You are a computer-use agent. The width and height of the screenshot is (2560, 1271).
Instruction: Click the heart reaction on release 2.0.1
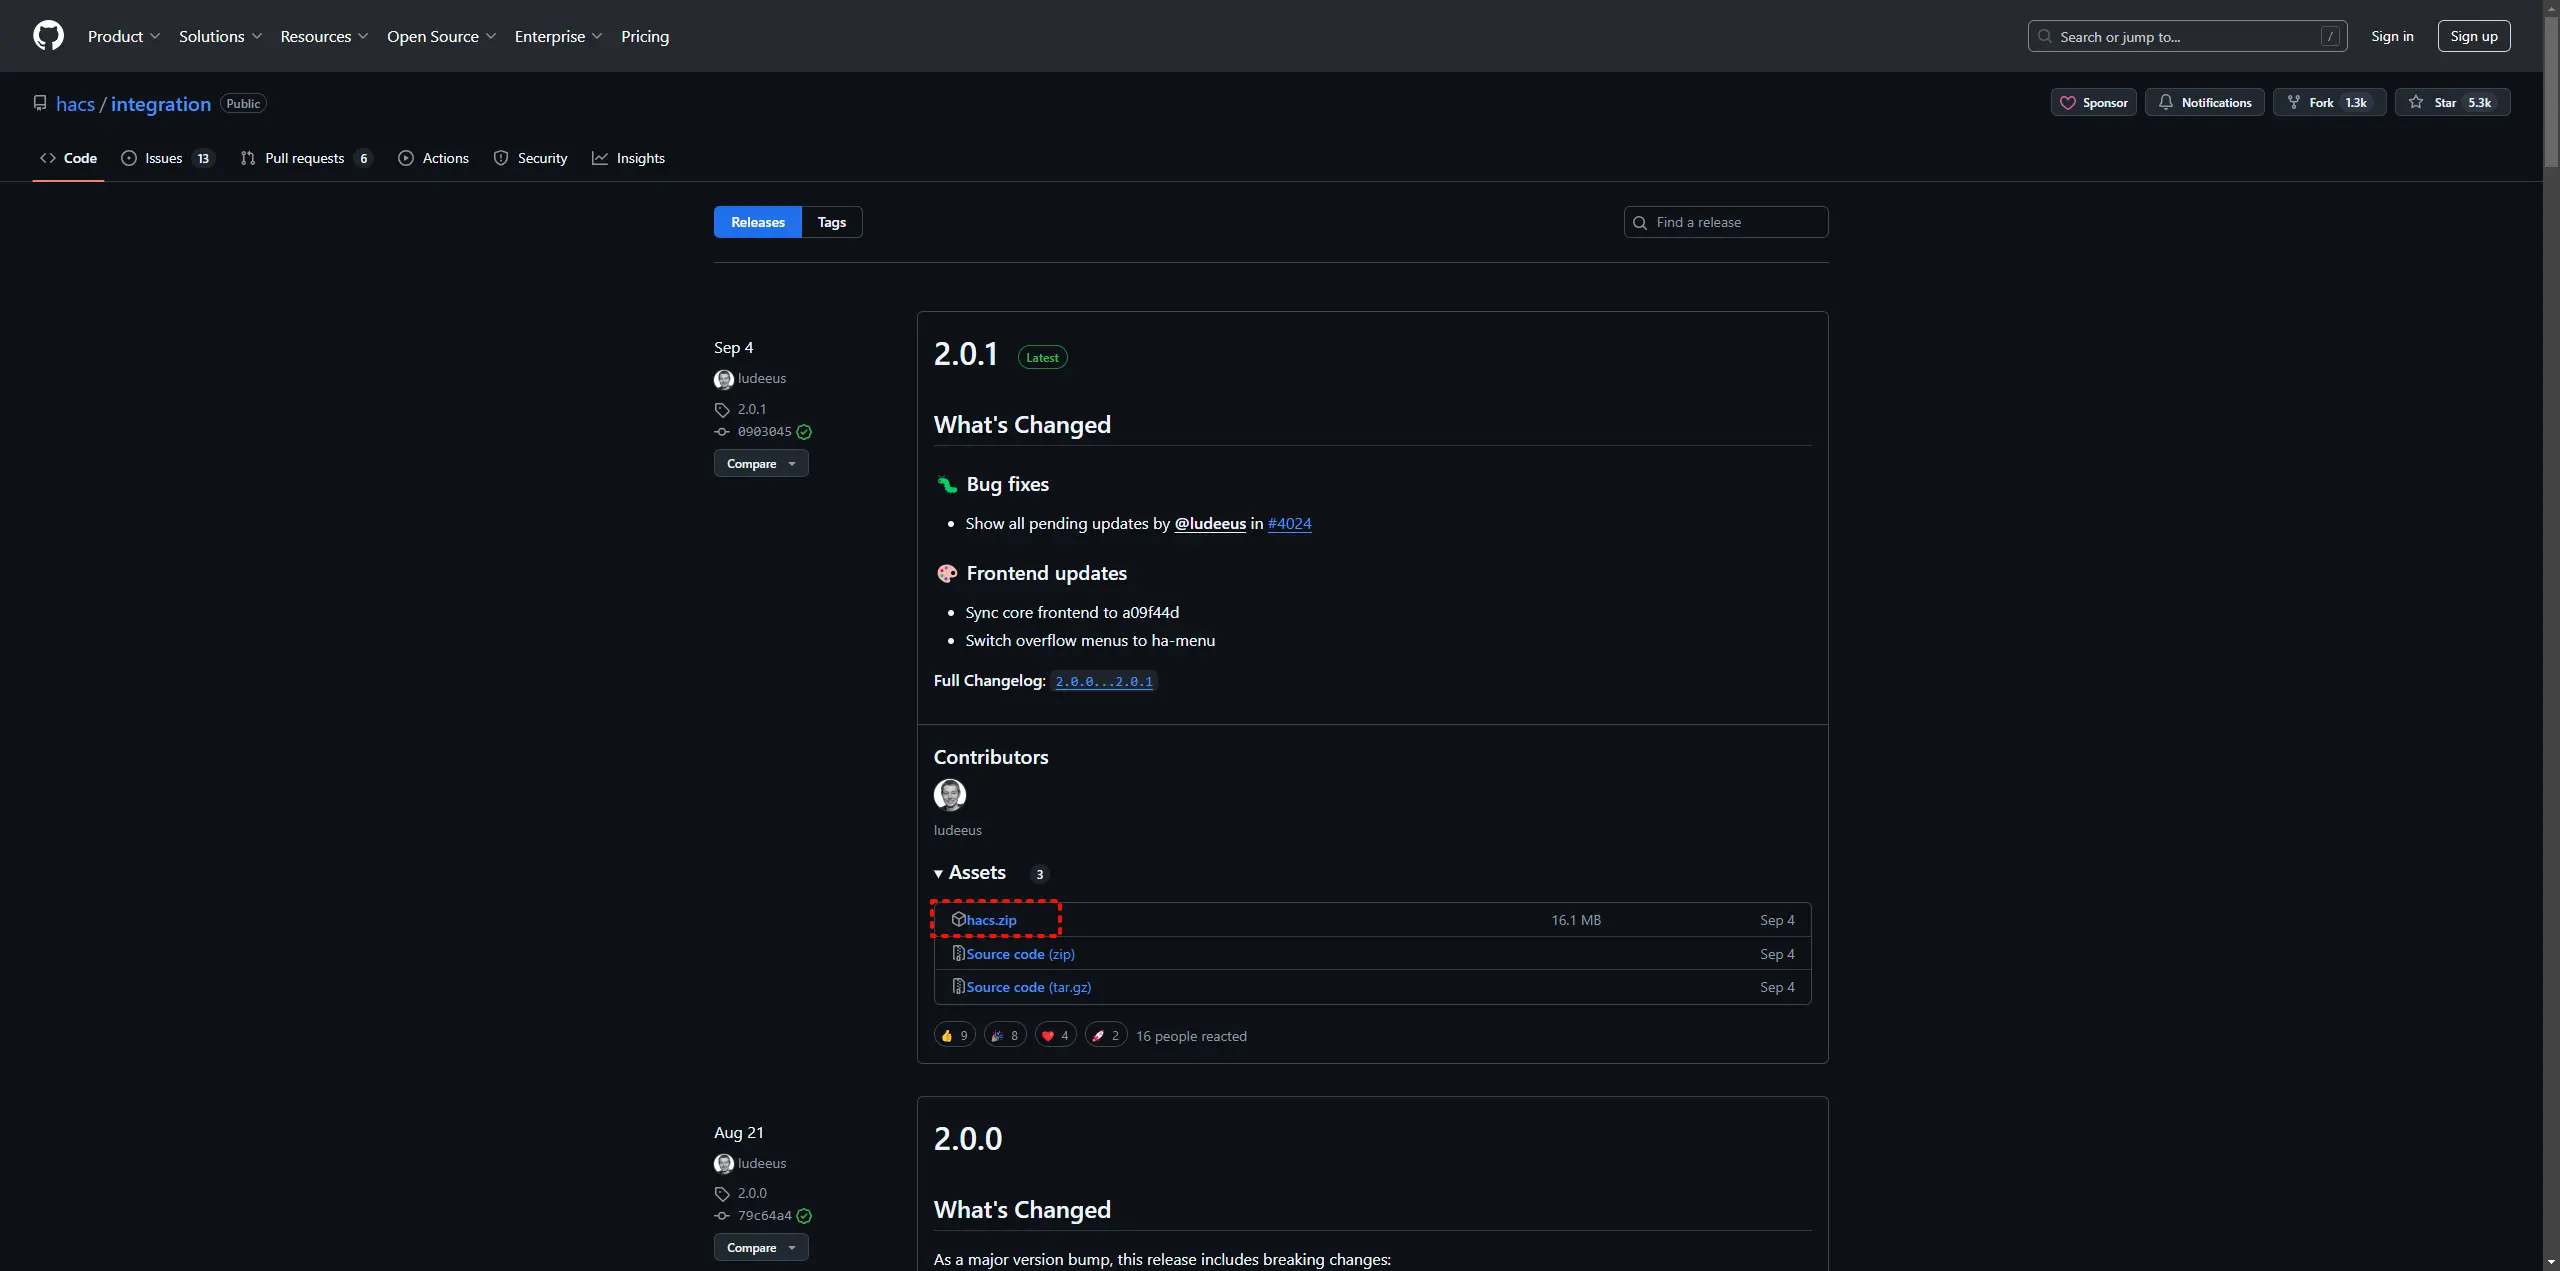point(1055,1036)
